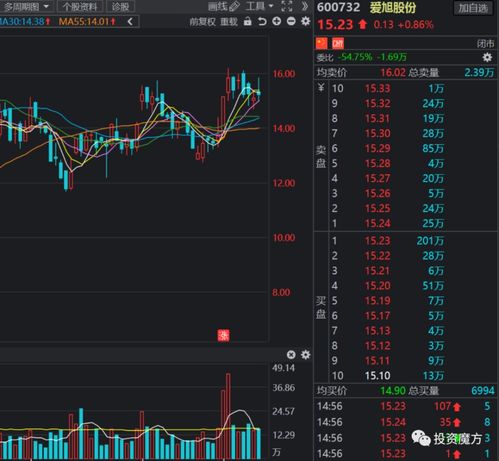
Task: Click buy level 1 volume 201万
Action: click(x=430, y=241)
